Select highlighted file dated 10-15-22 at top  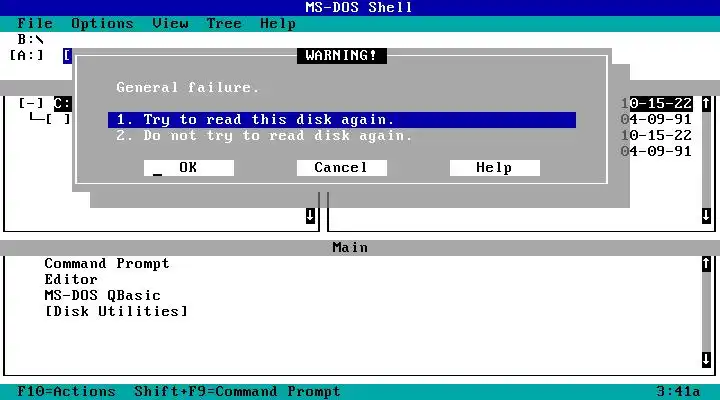coord(657,104)
